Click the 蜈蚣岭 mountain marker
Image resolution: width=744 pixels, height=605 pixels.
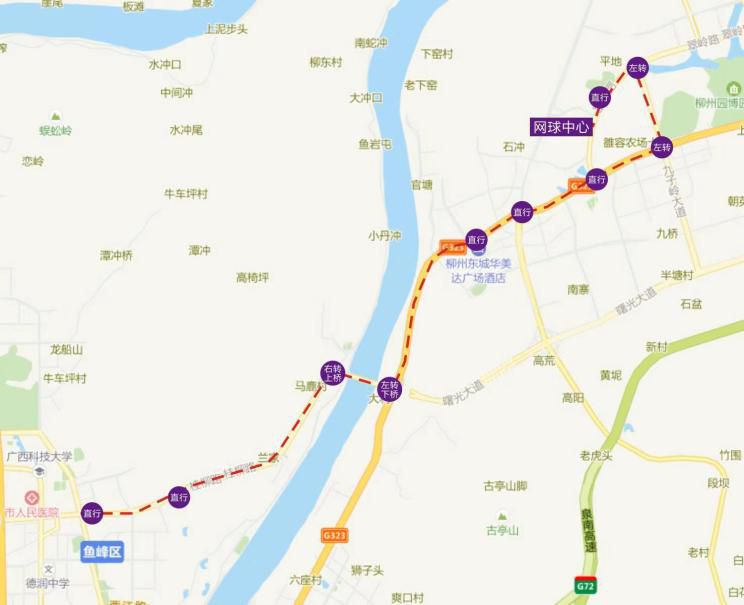(56, 116)
